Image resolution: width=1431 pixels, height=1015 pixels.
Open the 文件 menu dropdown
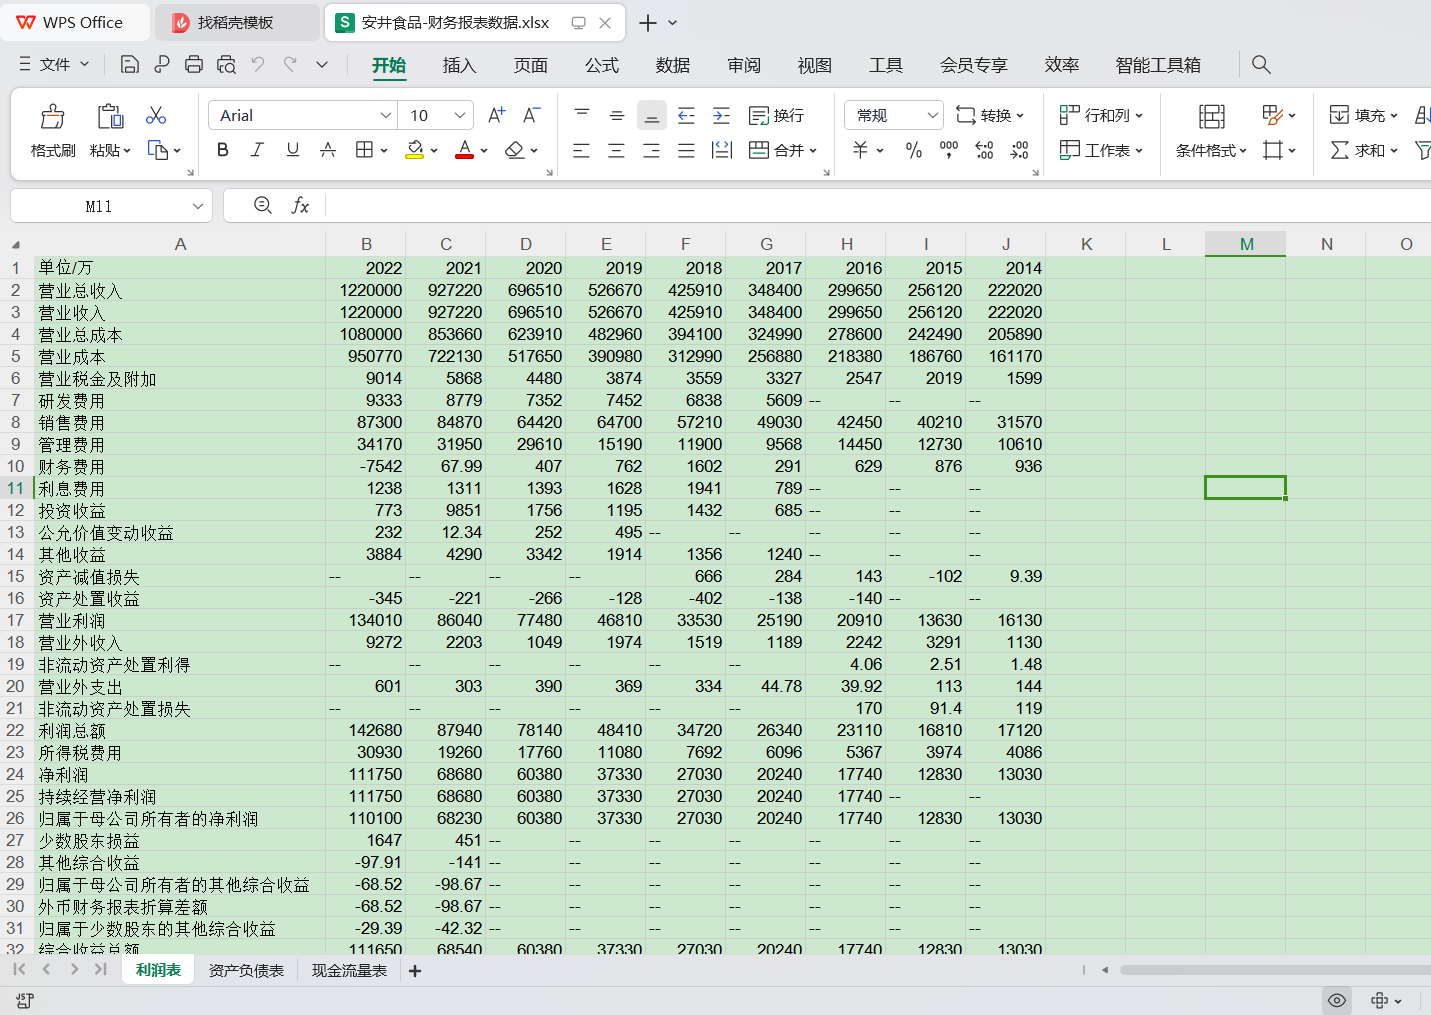pyautogui.click(x=55, y=65)
